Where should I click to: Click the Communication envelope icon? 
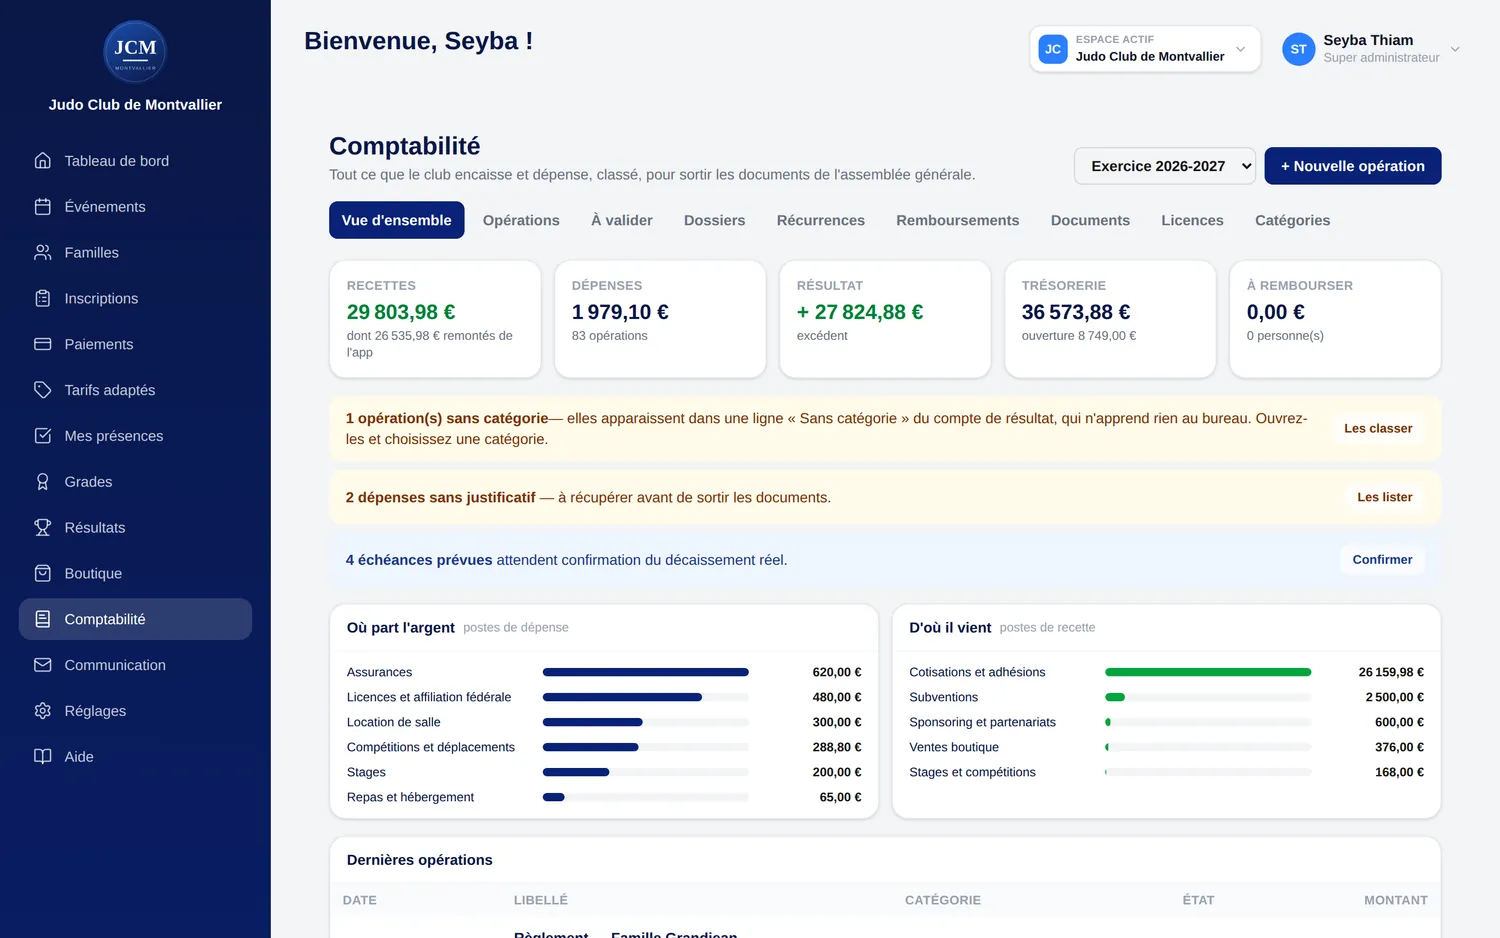[x=42, y=665]
